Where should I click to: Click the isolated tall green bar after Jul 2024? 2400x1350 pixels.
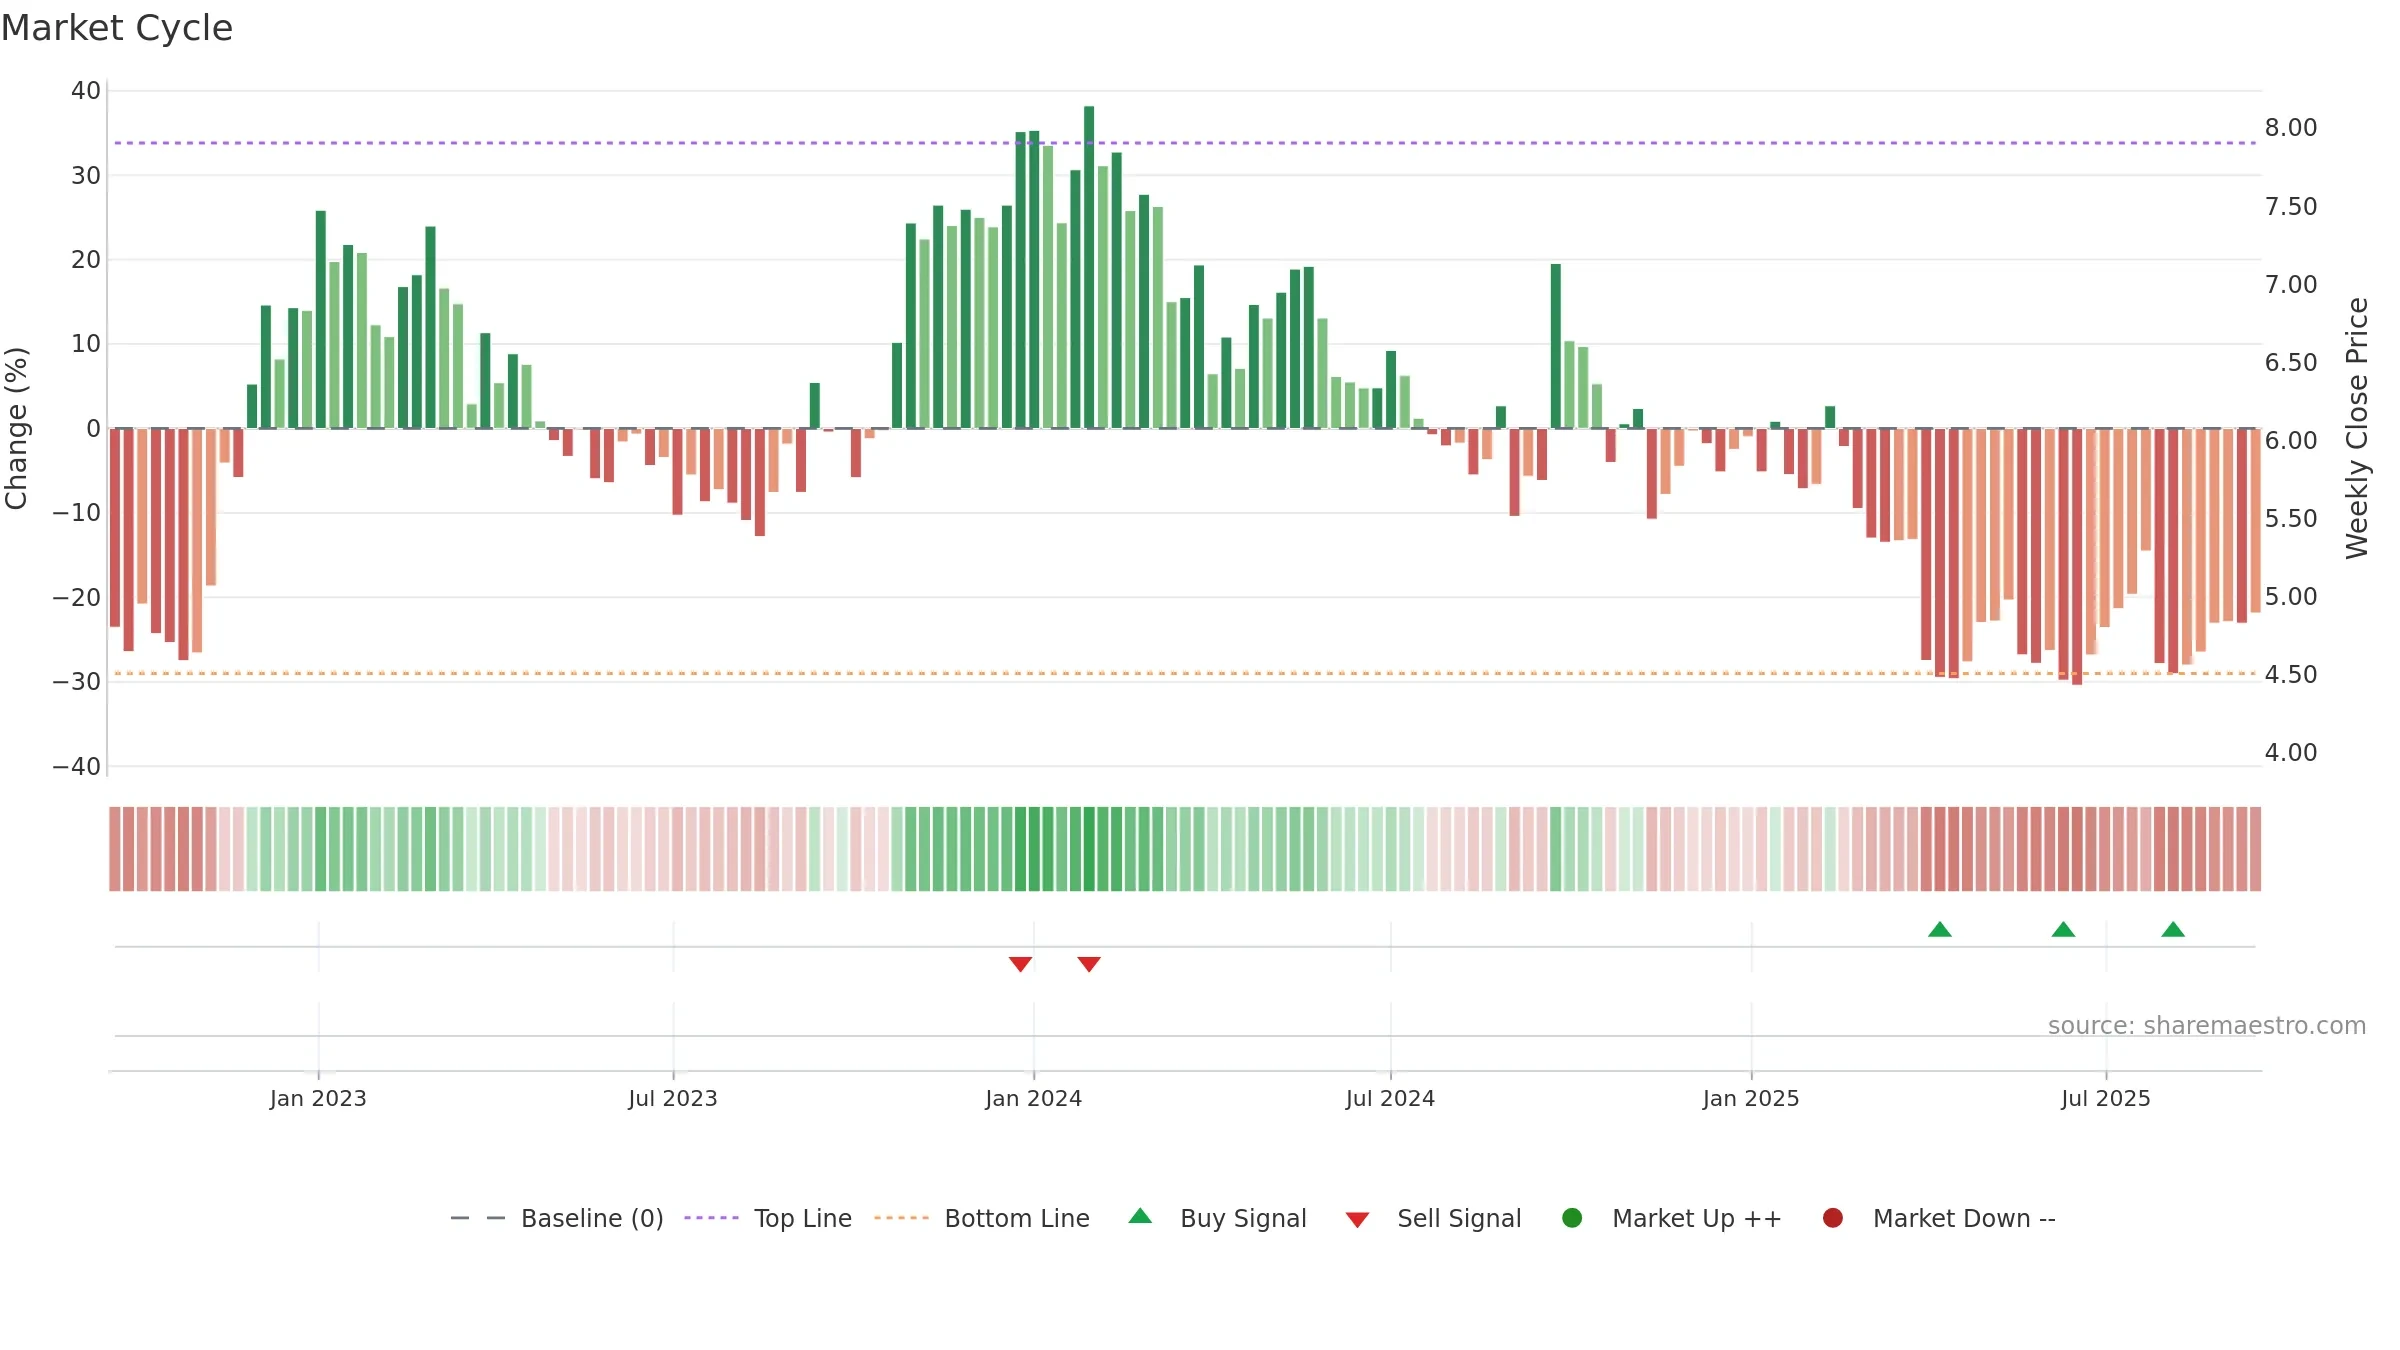pos(1556,346)
